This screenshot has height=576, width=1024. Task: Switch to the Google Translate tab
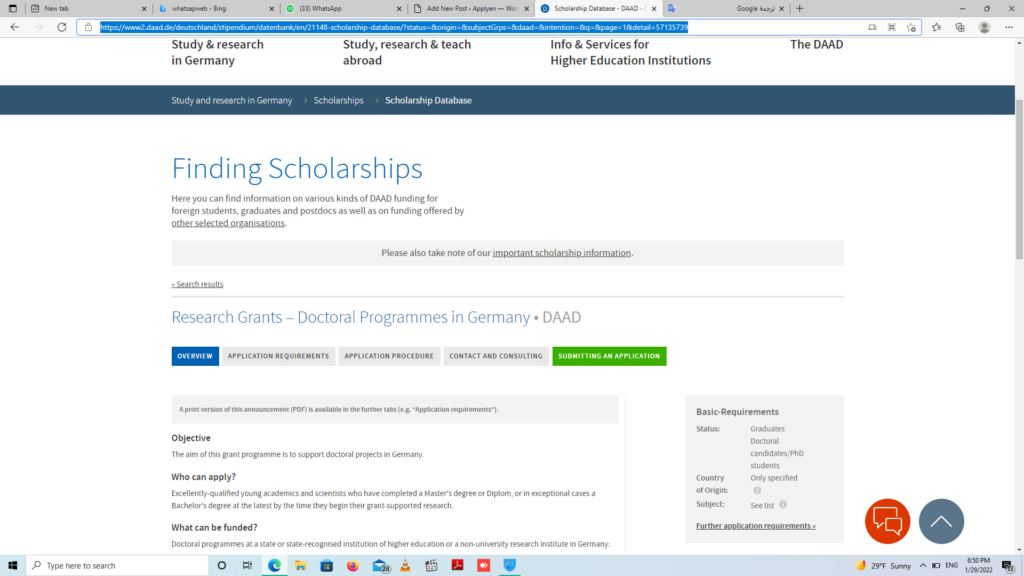pos(727,8)
